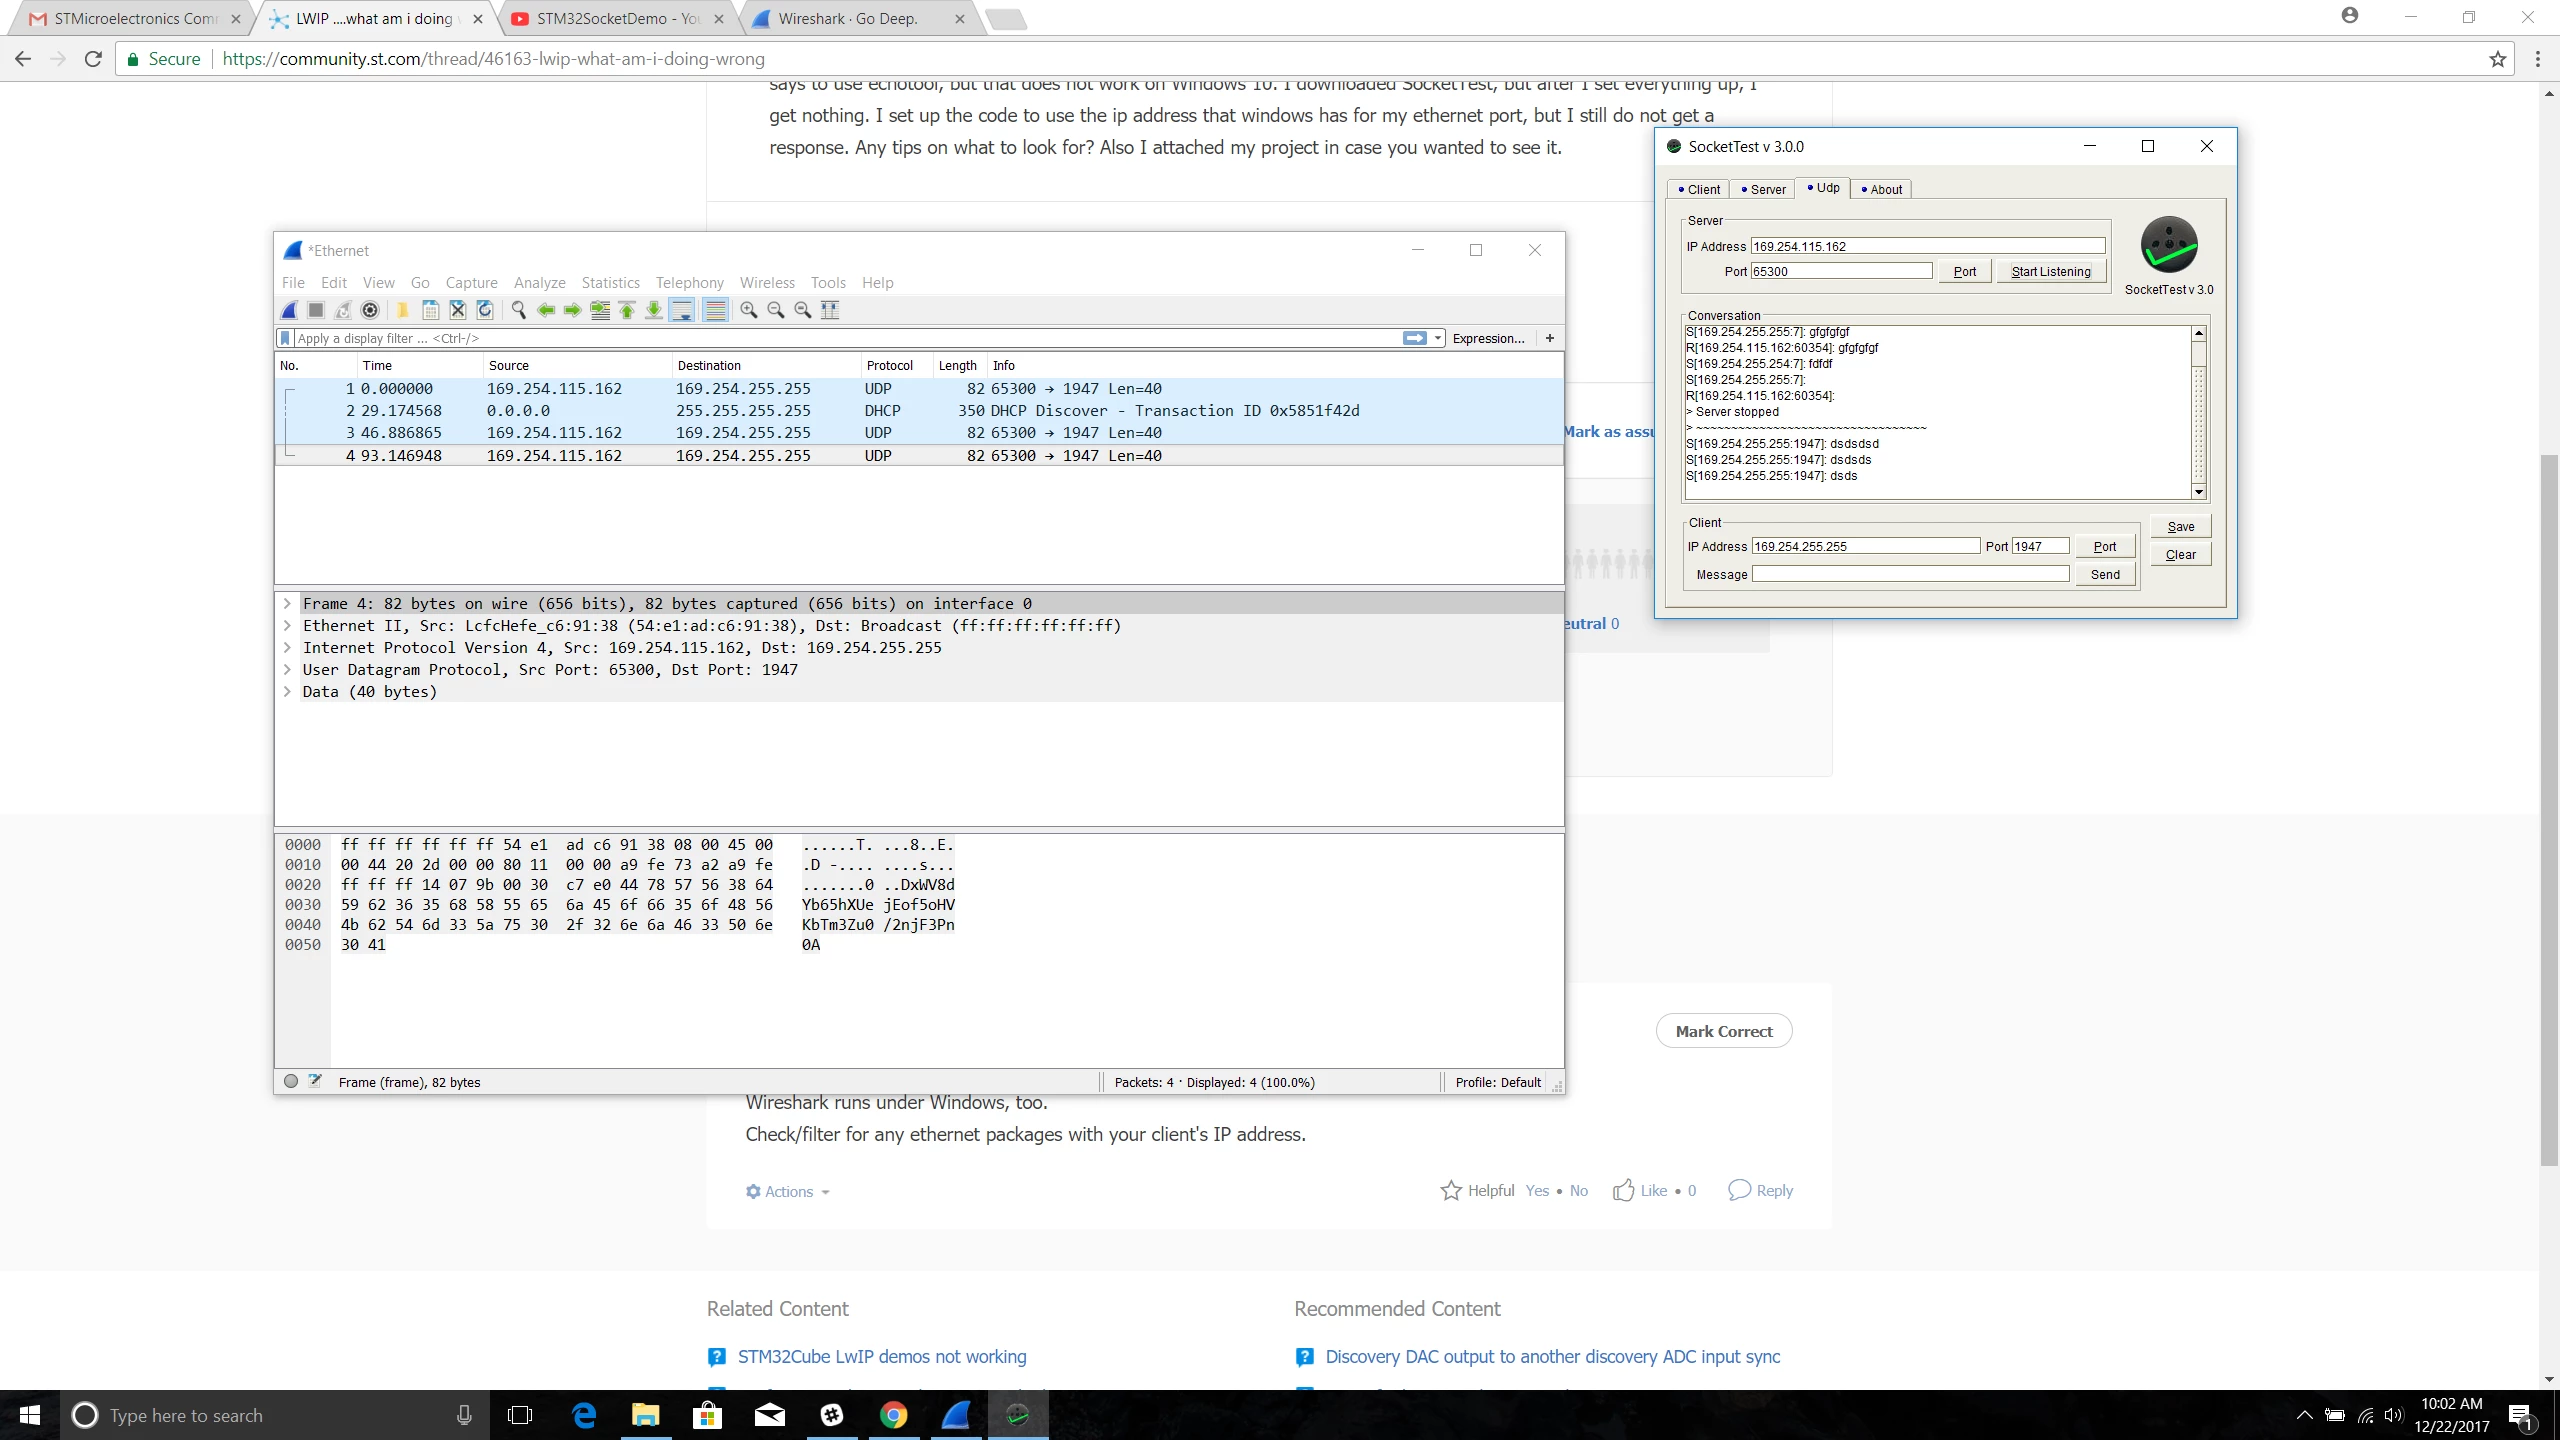Switch to the Client tab in SocketTest

(1698, 189)
